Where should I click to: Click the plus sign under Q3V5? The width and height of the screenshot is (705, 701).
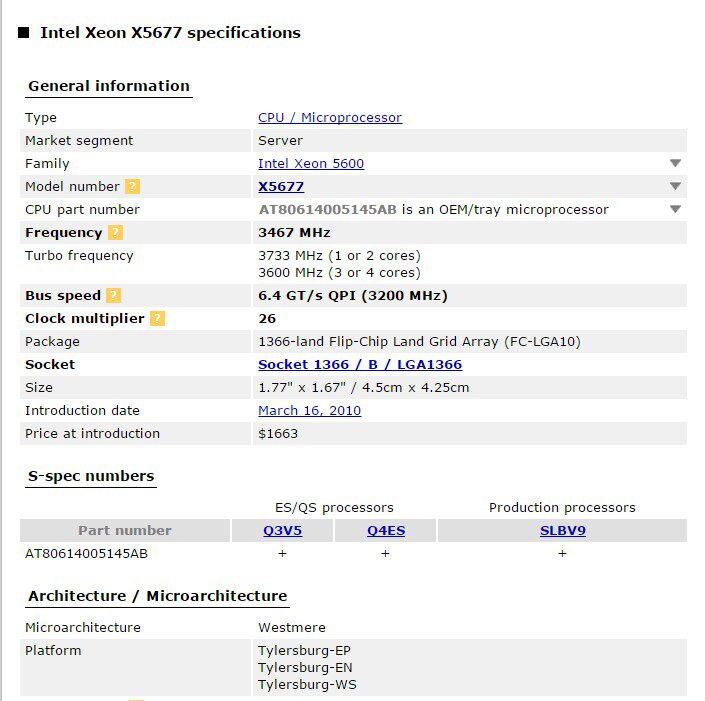pyautogui.click(x=282, y=554)
